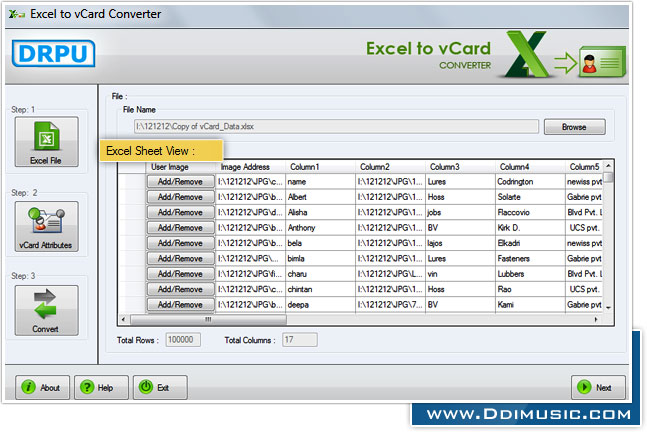The width and height of the screenshot is (647, 432).
Task: Click the sheet horizontal scrollbar thumb
Action: [208, 319]
